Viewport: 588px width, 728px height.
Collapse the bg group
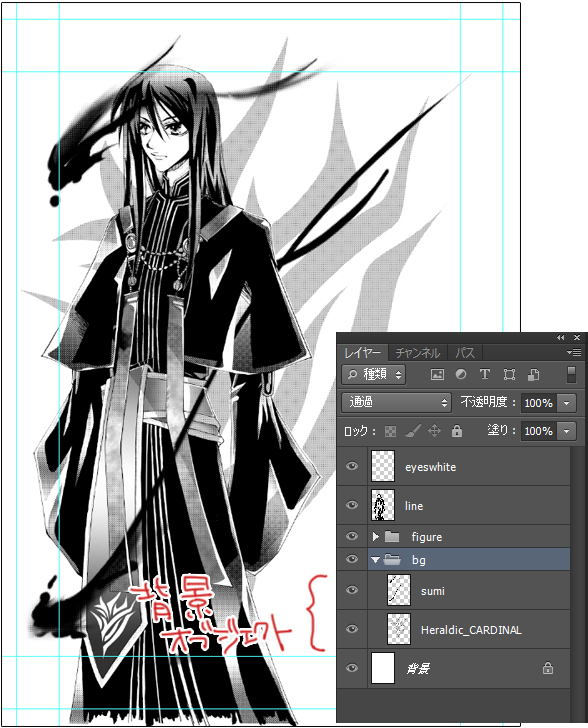point(376,560)
